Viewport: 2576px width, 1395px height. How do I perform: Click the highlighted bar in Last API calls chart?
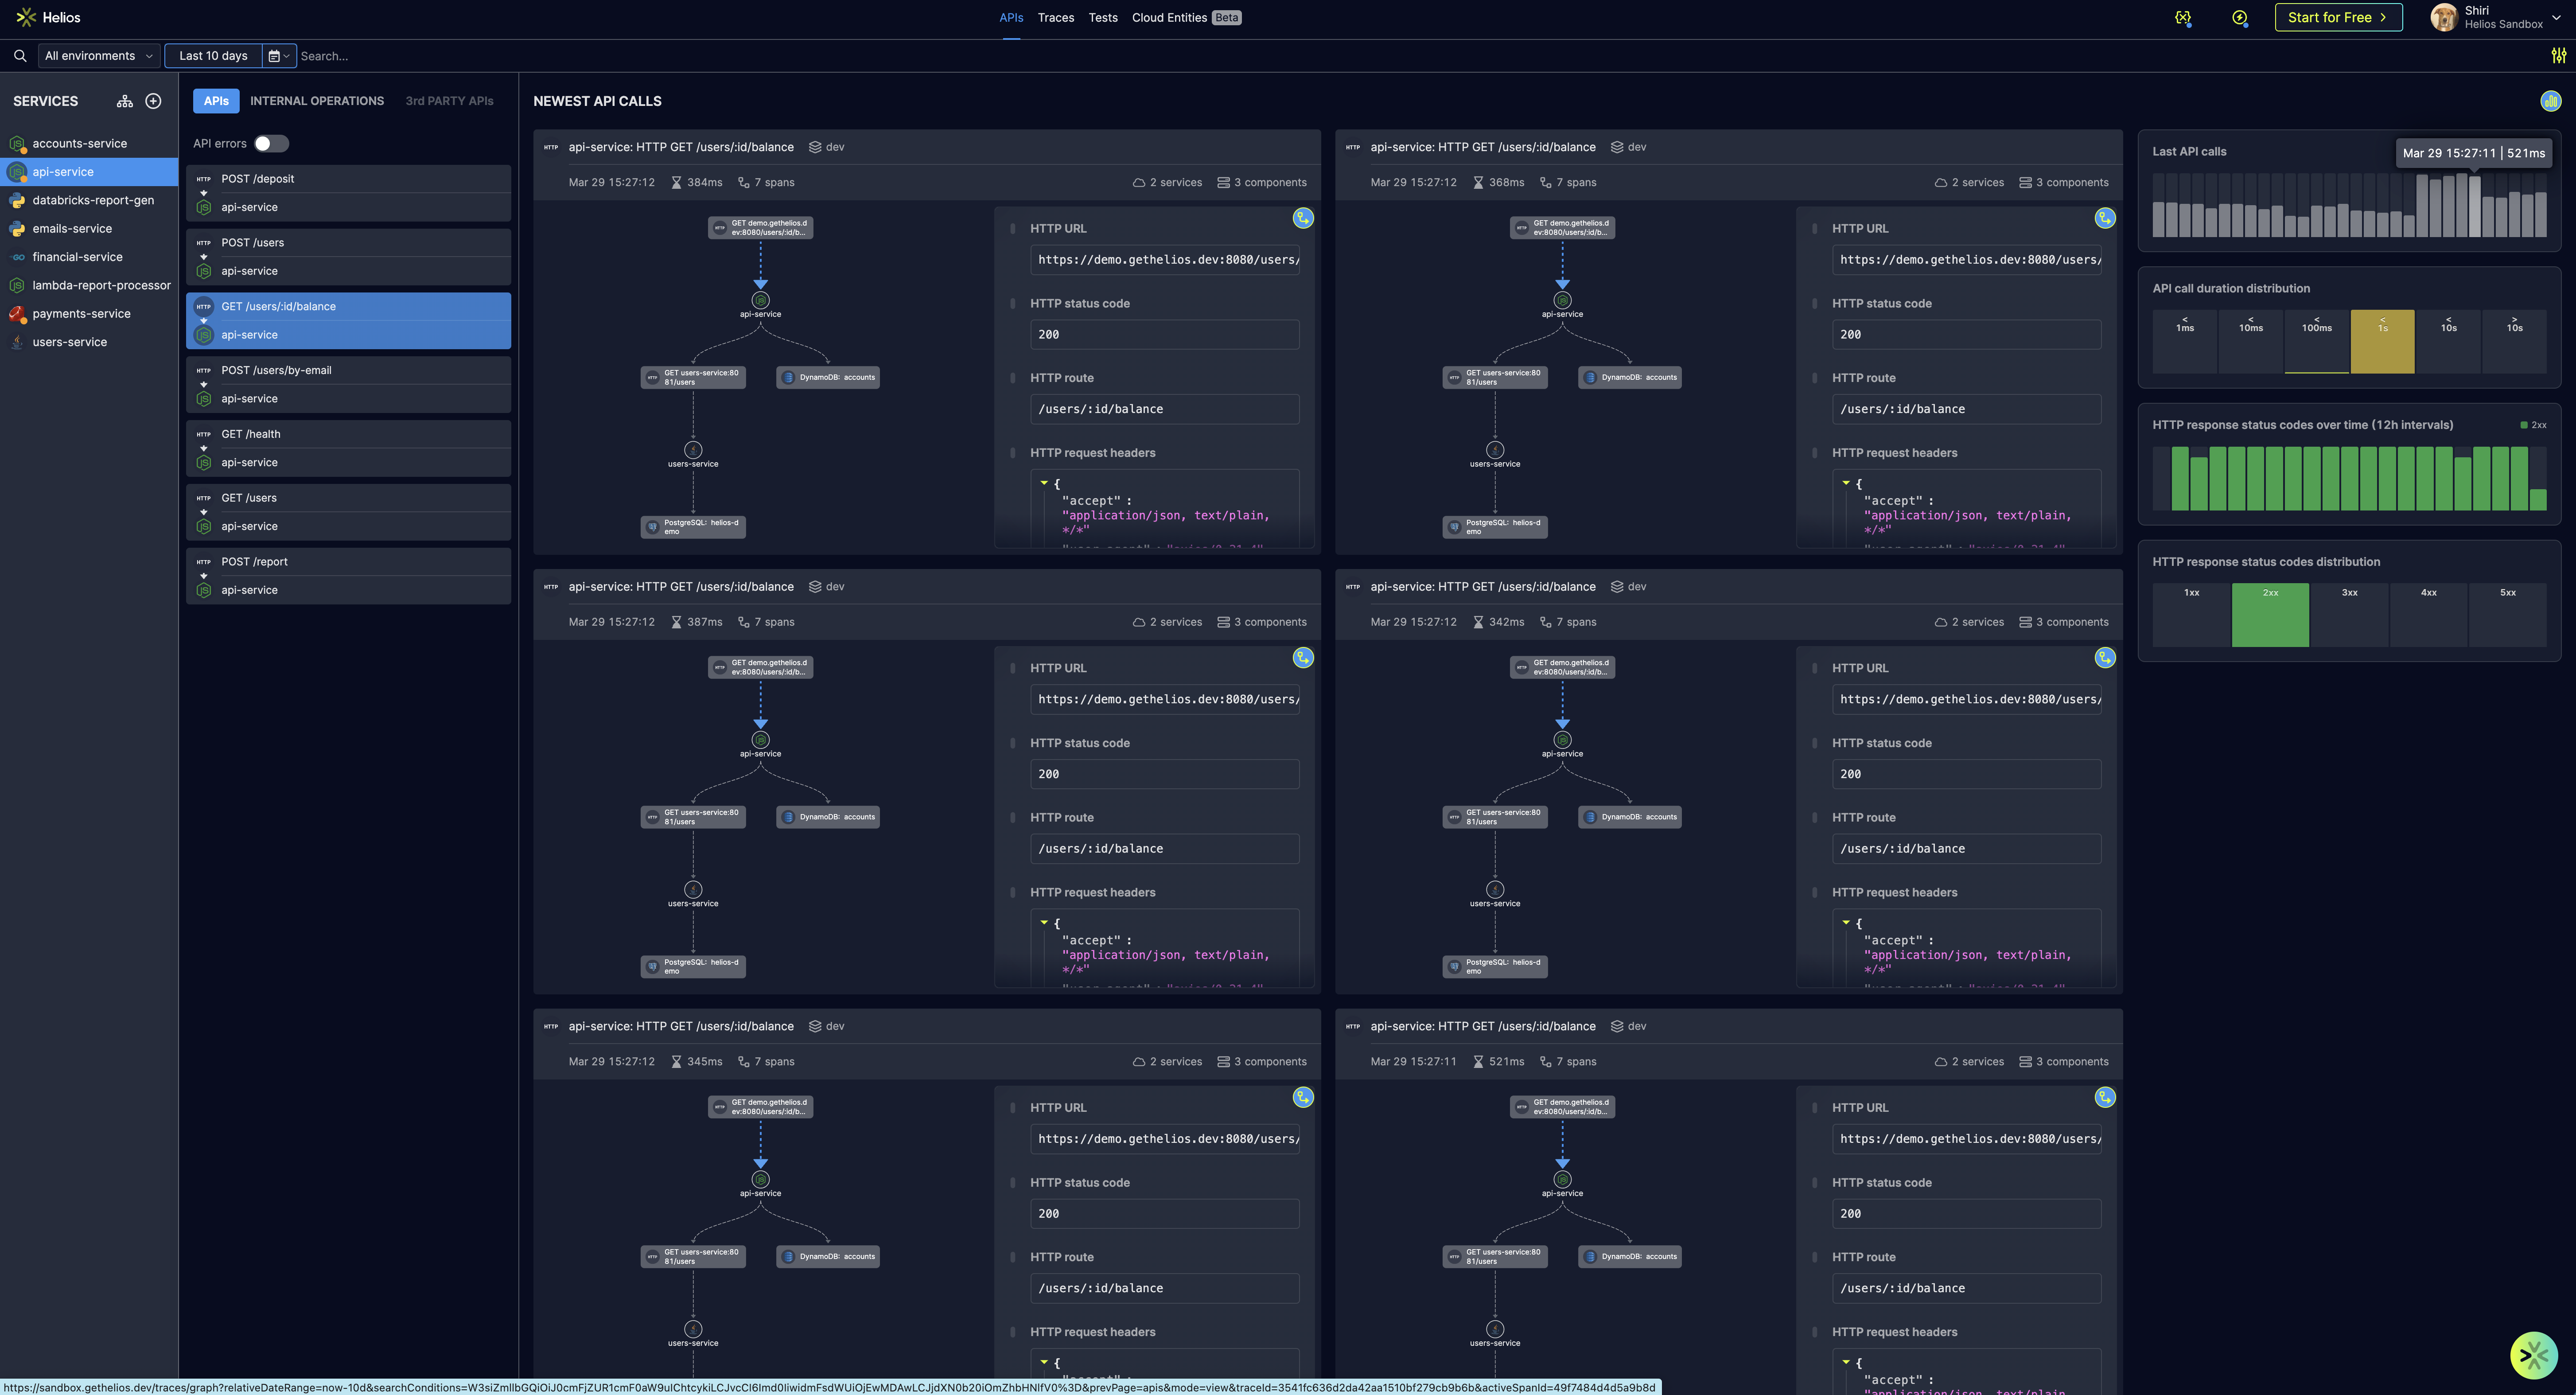pyautogui.click(x=2474, y=207)
